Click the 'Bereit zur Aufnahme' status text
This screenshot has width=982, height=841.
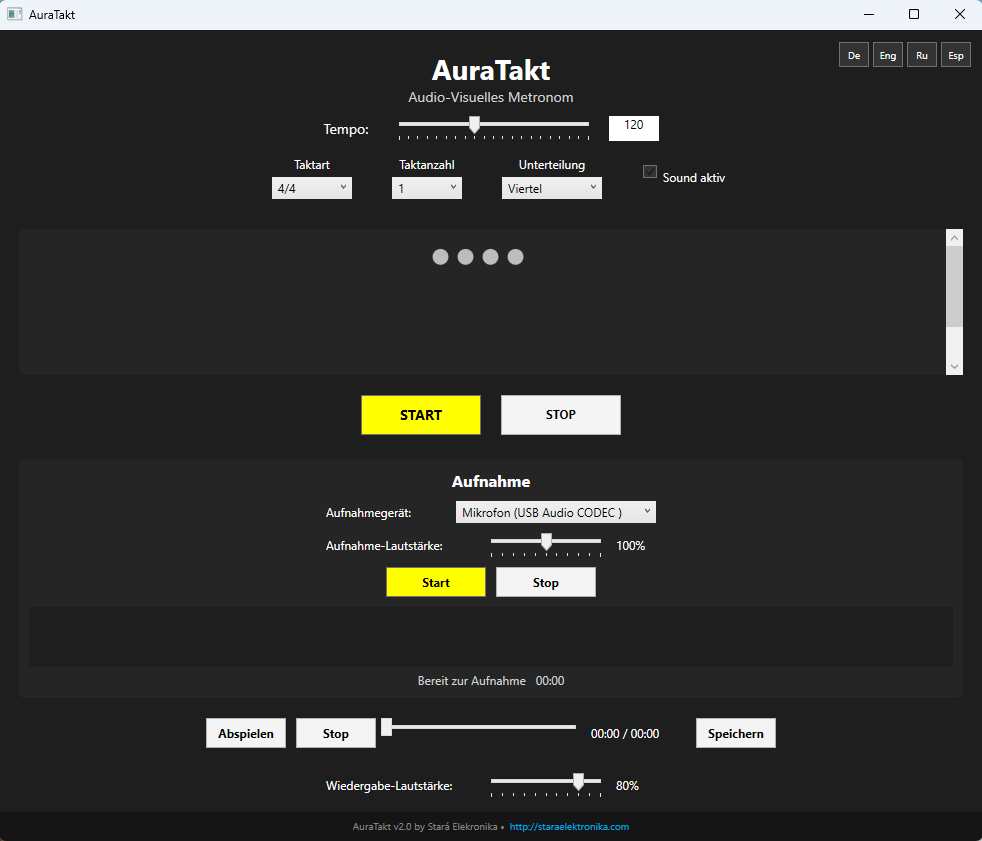472,681
